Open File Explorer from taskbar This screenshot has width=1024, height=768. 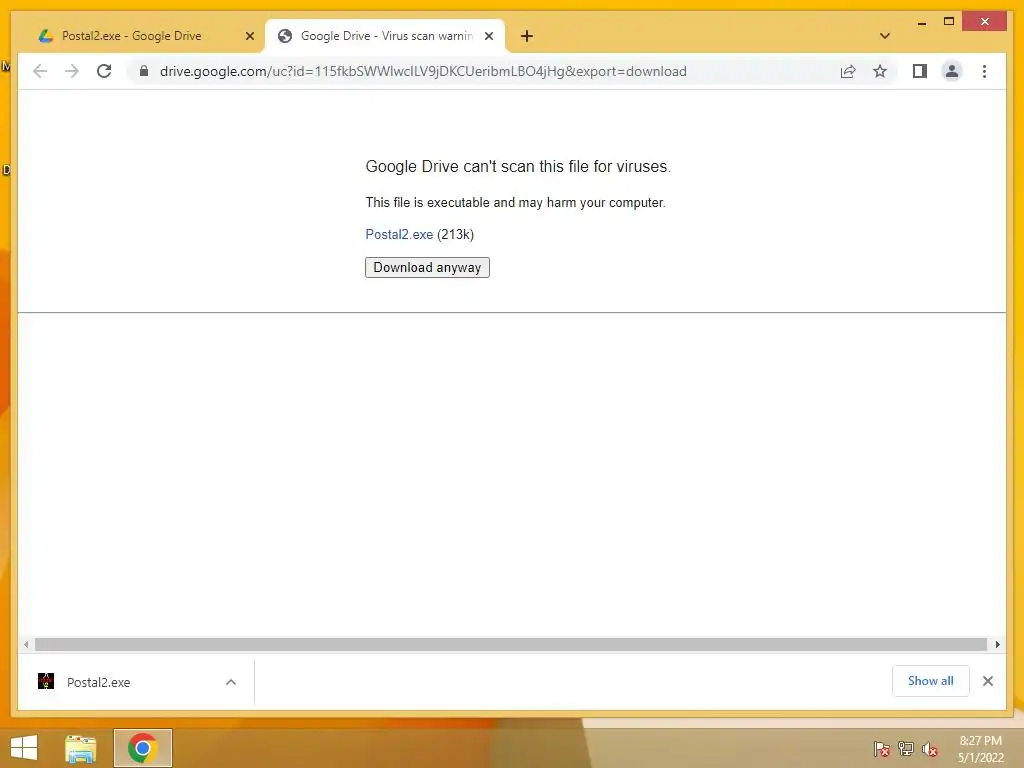[x=80, y=748]
